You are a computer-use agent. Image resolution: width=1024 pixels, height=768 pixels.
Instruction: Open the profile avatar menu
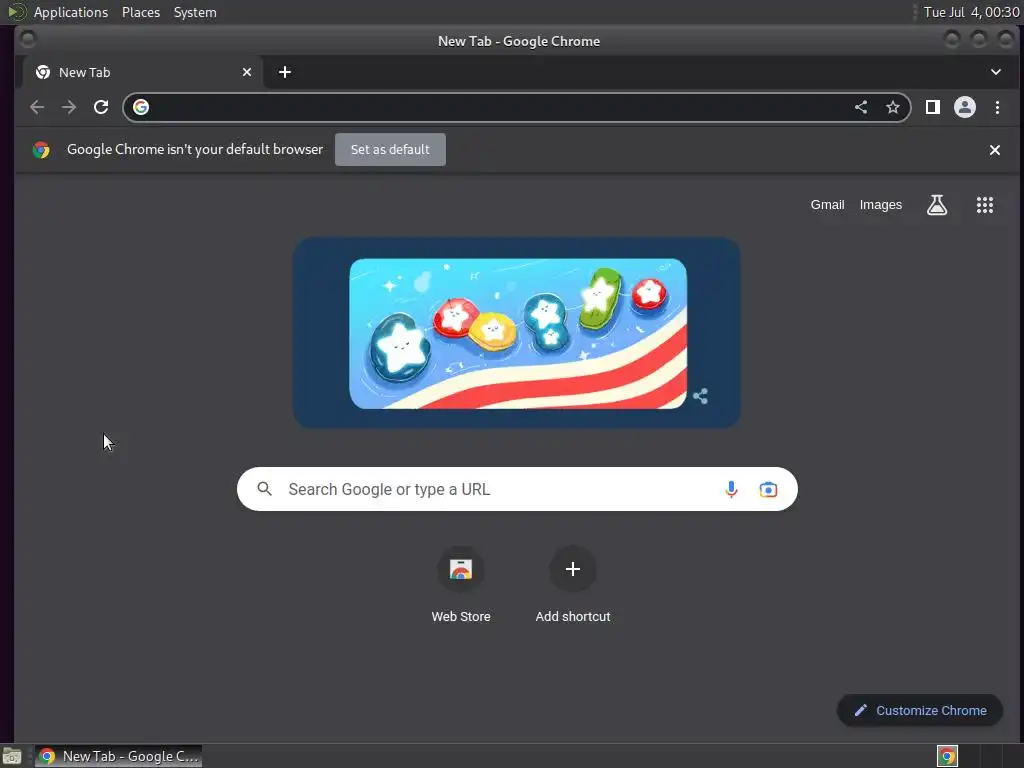point(965,107)
